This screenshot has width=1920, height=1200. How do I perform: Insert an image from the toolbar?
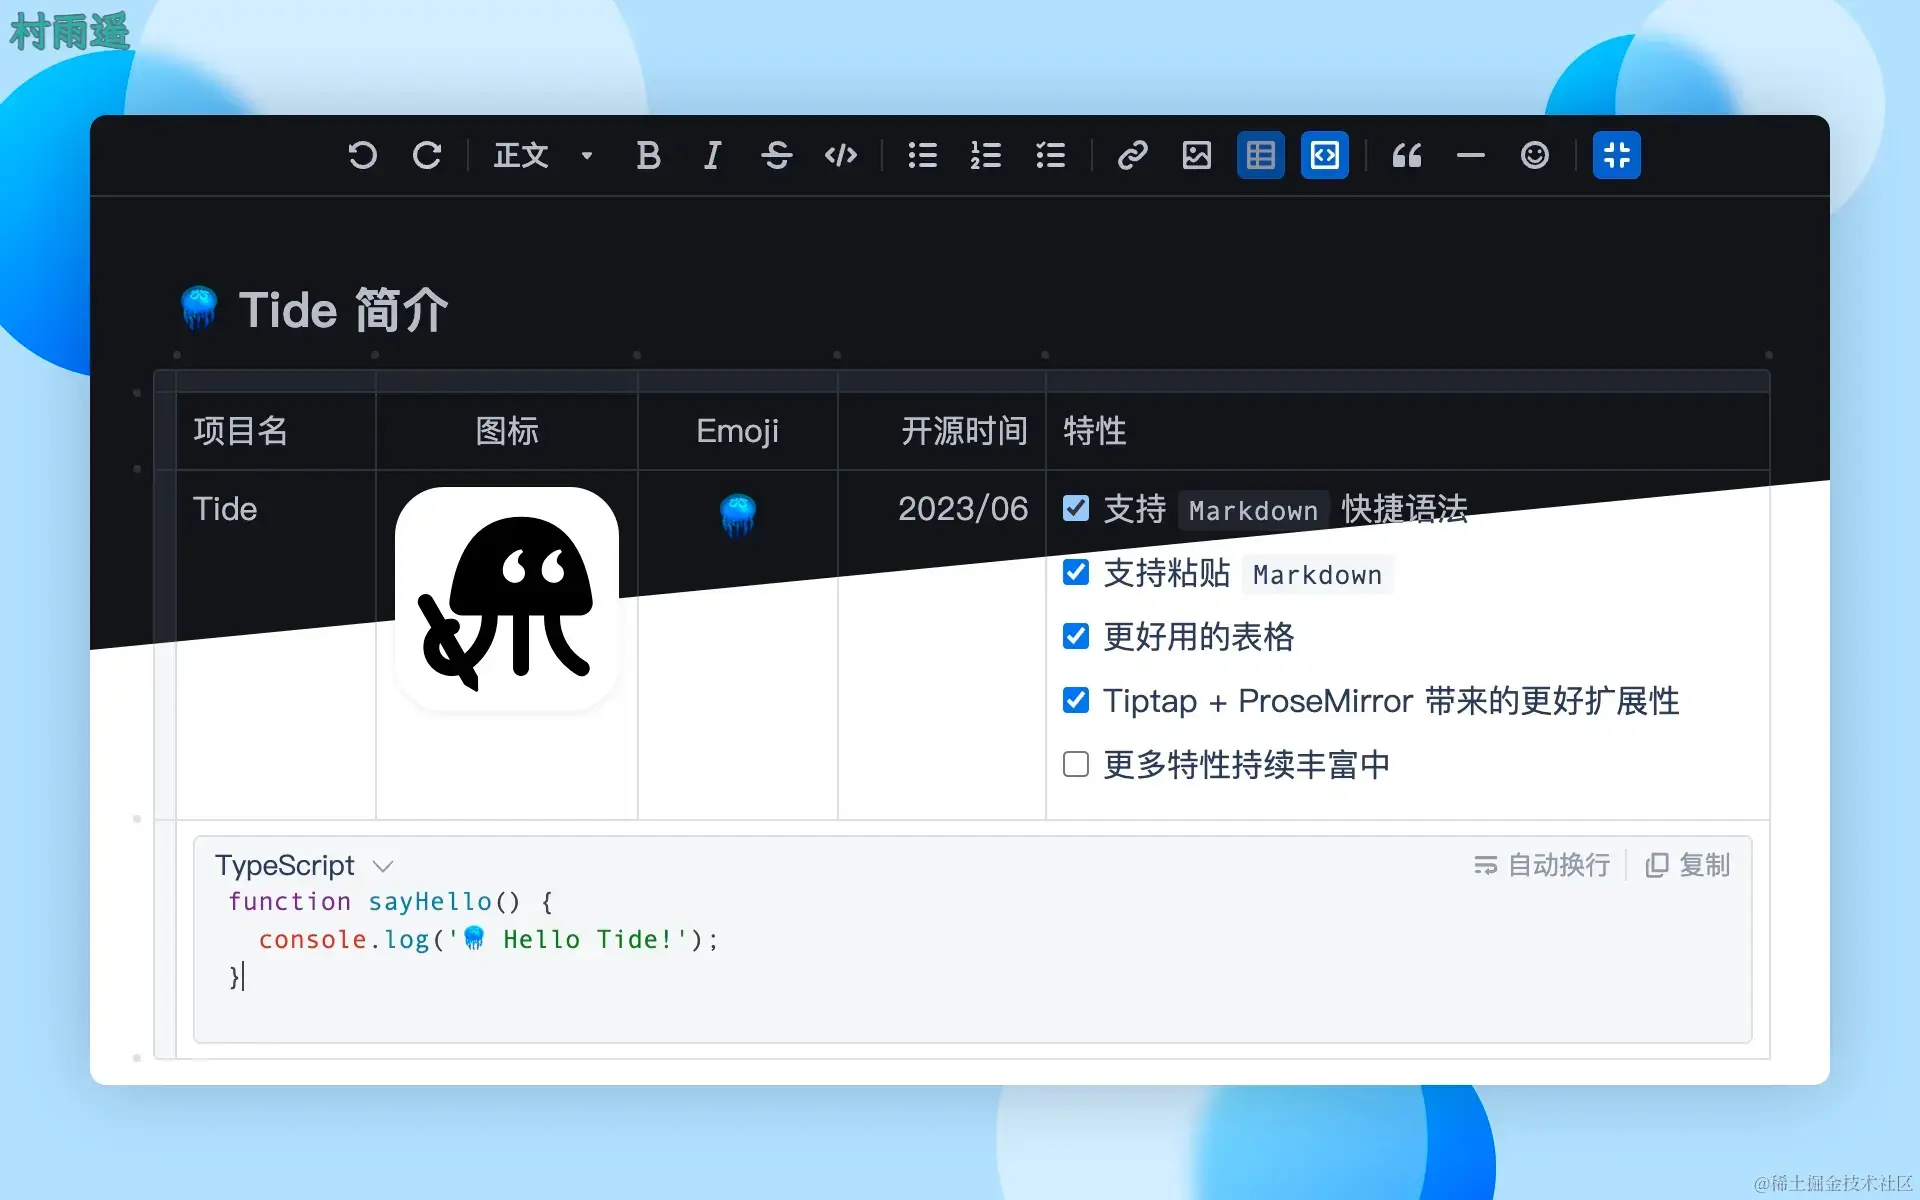[1196, 155]
